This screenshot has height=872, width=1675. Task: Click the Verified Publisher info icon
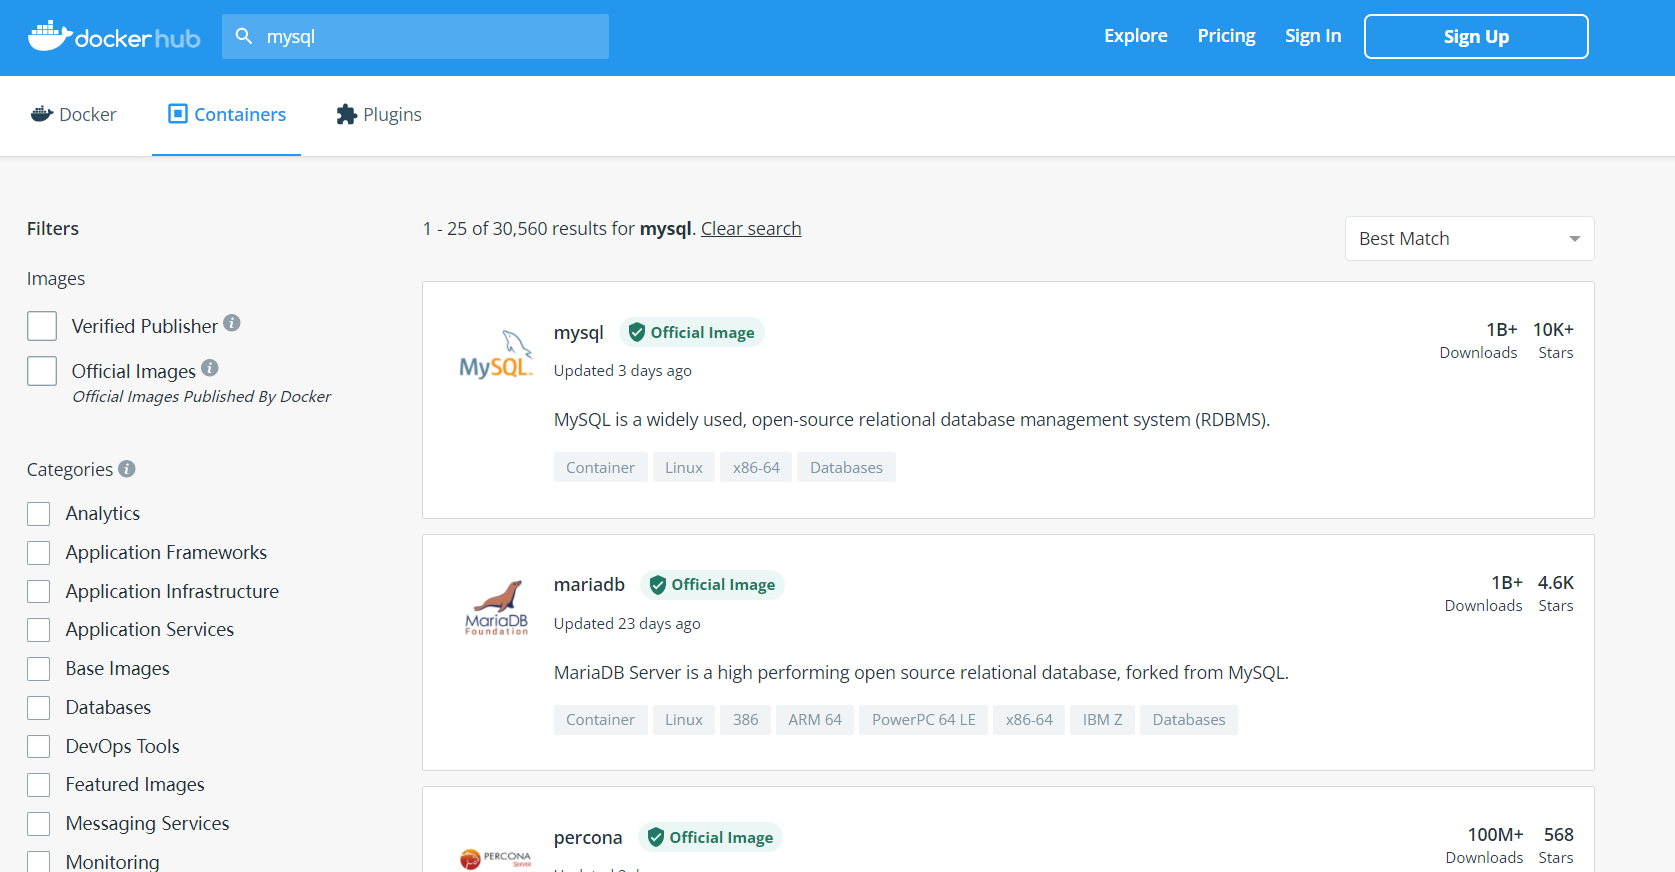tap(232, 323)
